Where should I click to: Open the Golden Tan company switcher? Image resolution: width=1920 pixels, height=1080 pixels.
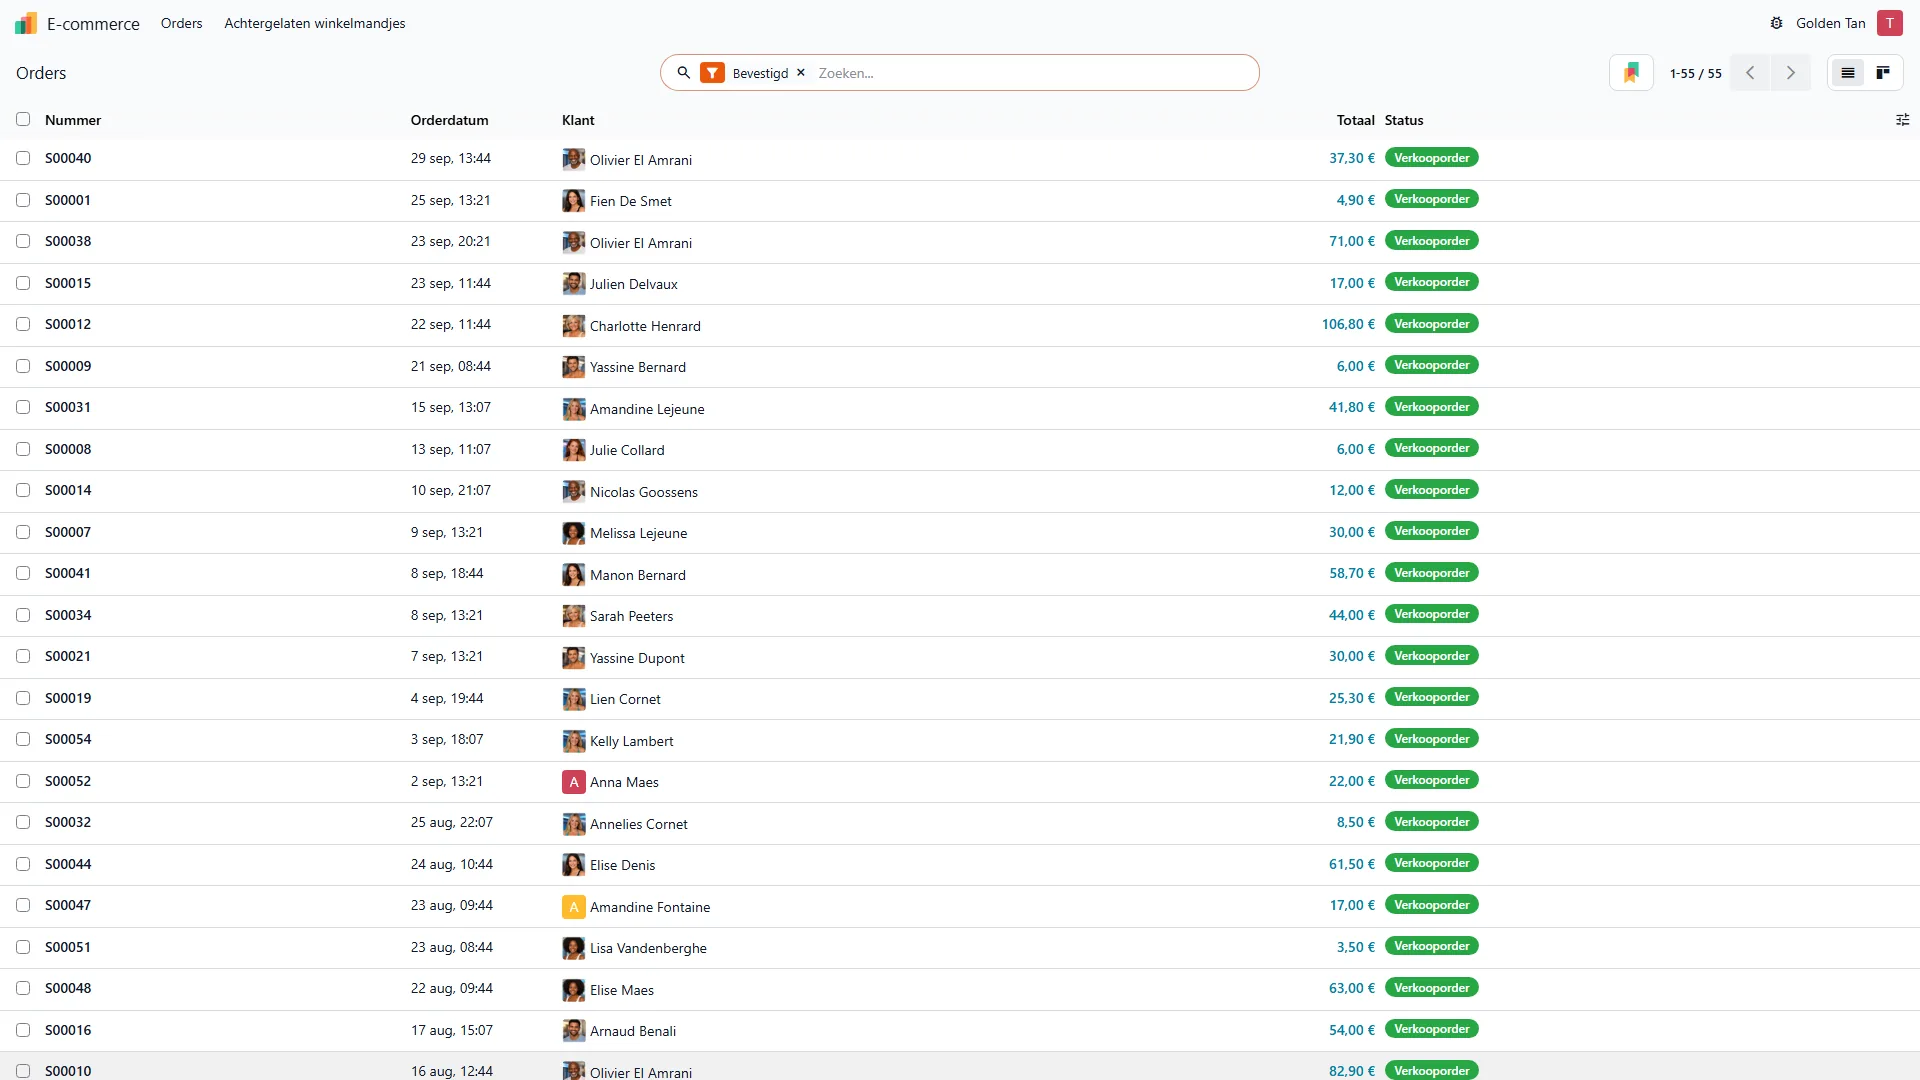coord(1830,23)
